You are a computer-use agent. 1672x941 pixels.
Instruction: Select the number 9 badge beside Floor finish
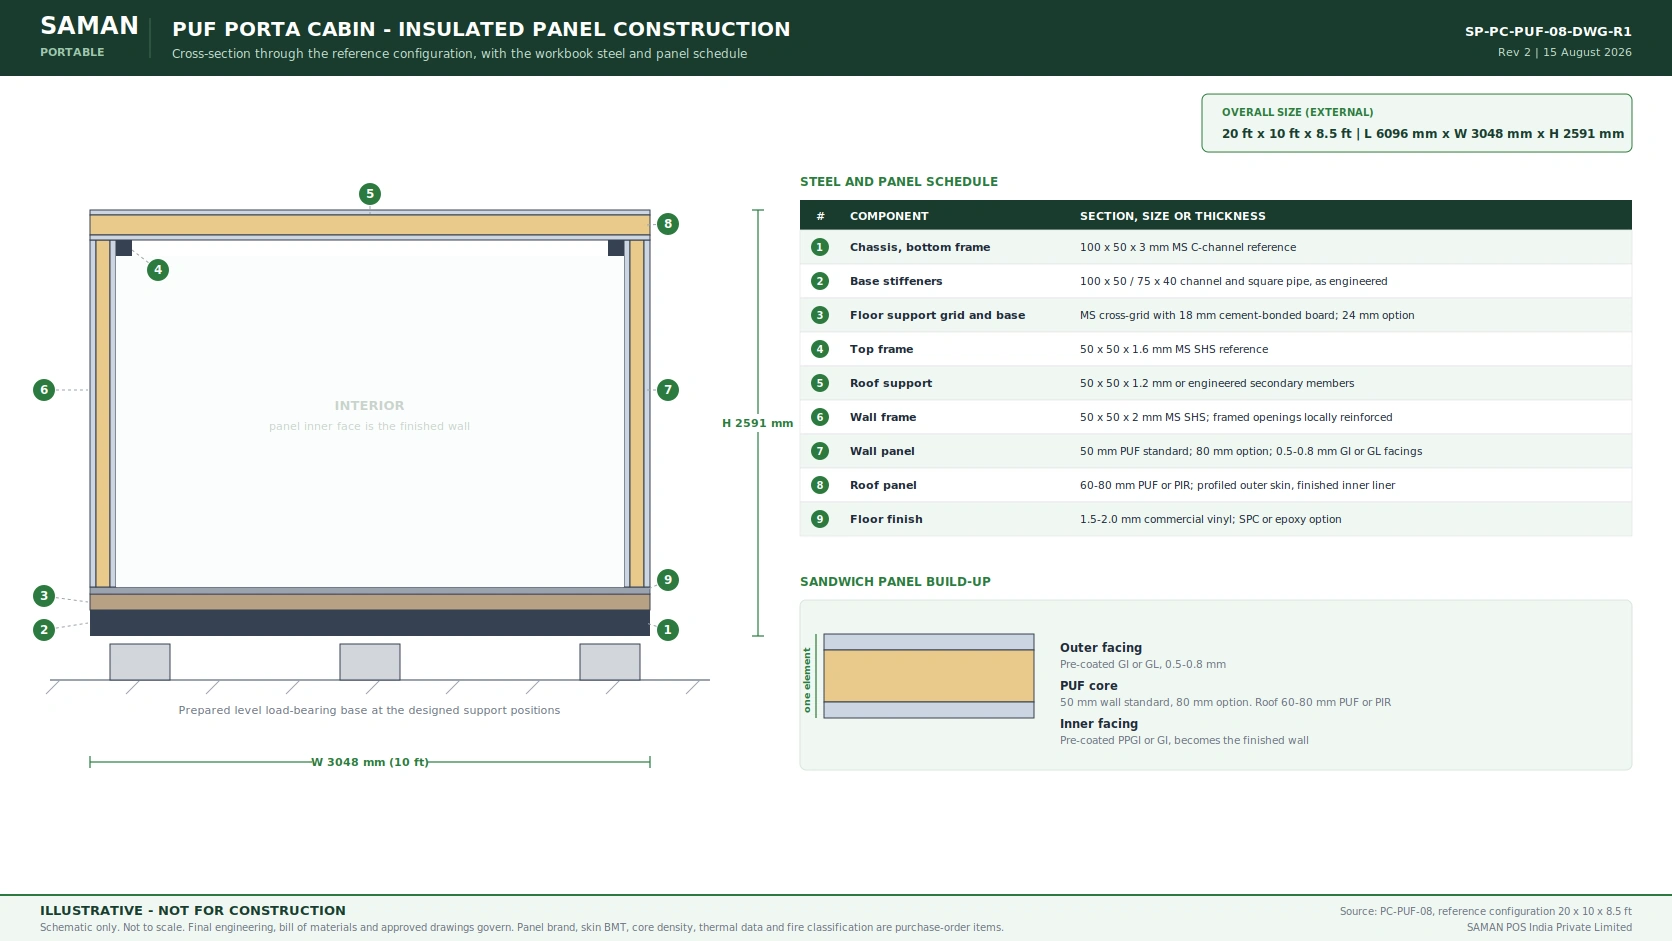(x=820, y=519)
